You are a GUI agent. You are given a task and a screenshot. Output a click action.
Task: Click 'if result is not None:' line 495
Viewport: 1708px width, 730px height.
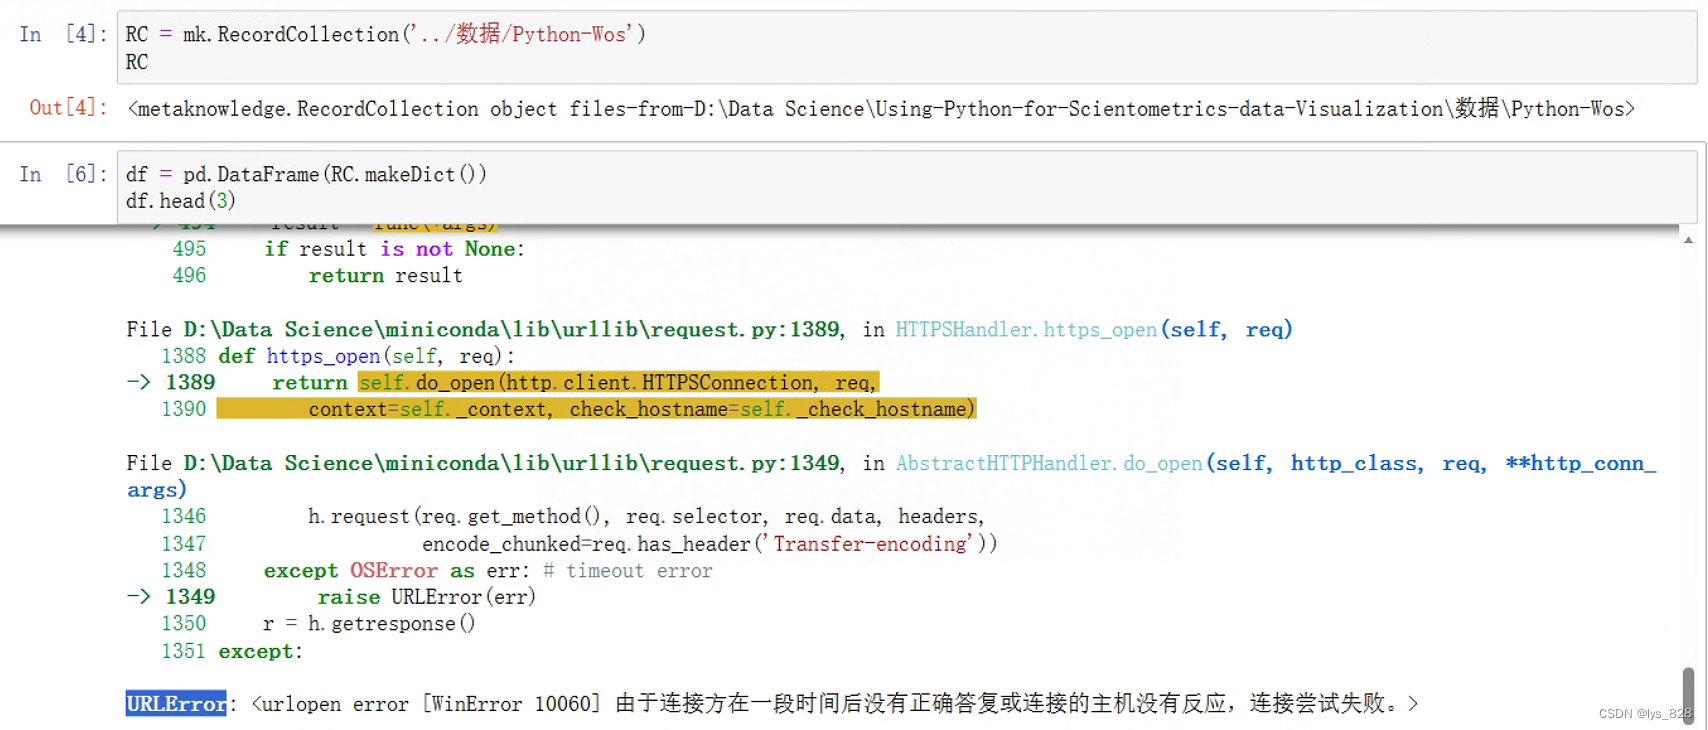tap(394, 249)
